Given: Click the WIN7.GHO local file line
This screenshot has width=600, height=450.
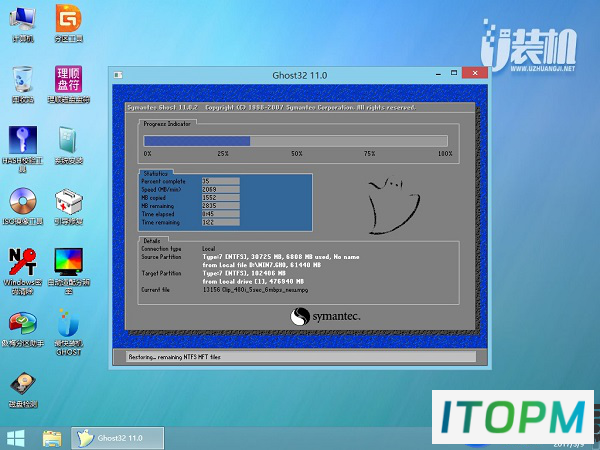Looking at the screenshot, I should pyautogui.click(x=262, y=265).
